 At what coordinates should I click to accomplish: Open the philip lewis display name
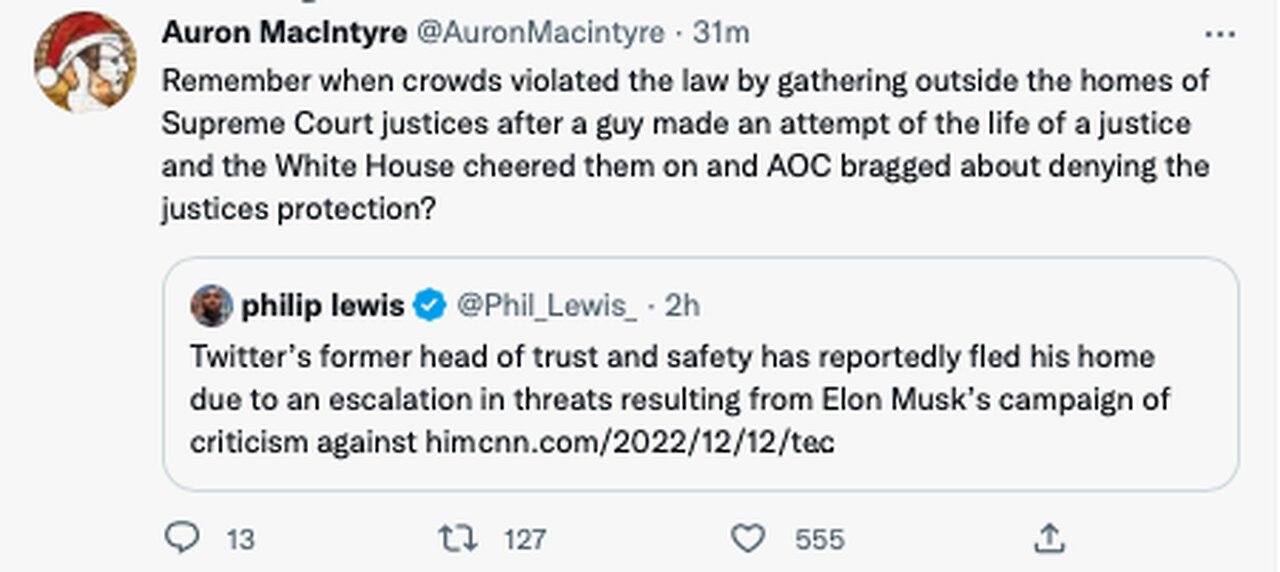[x=322, y=305]
